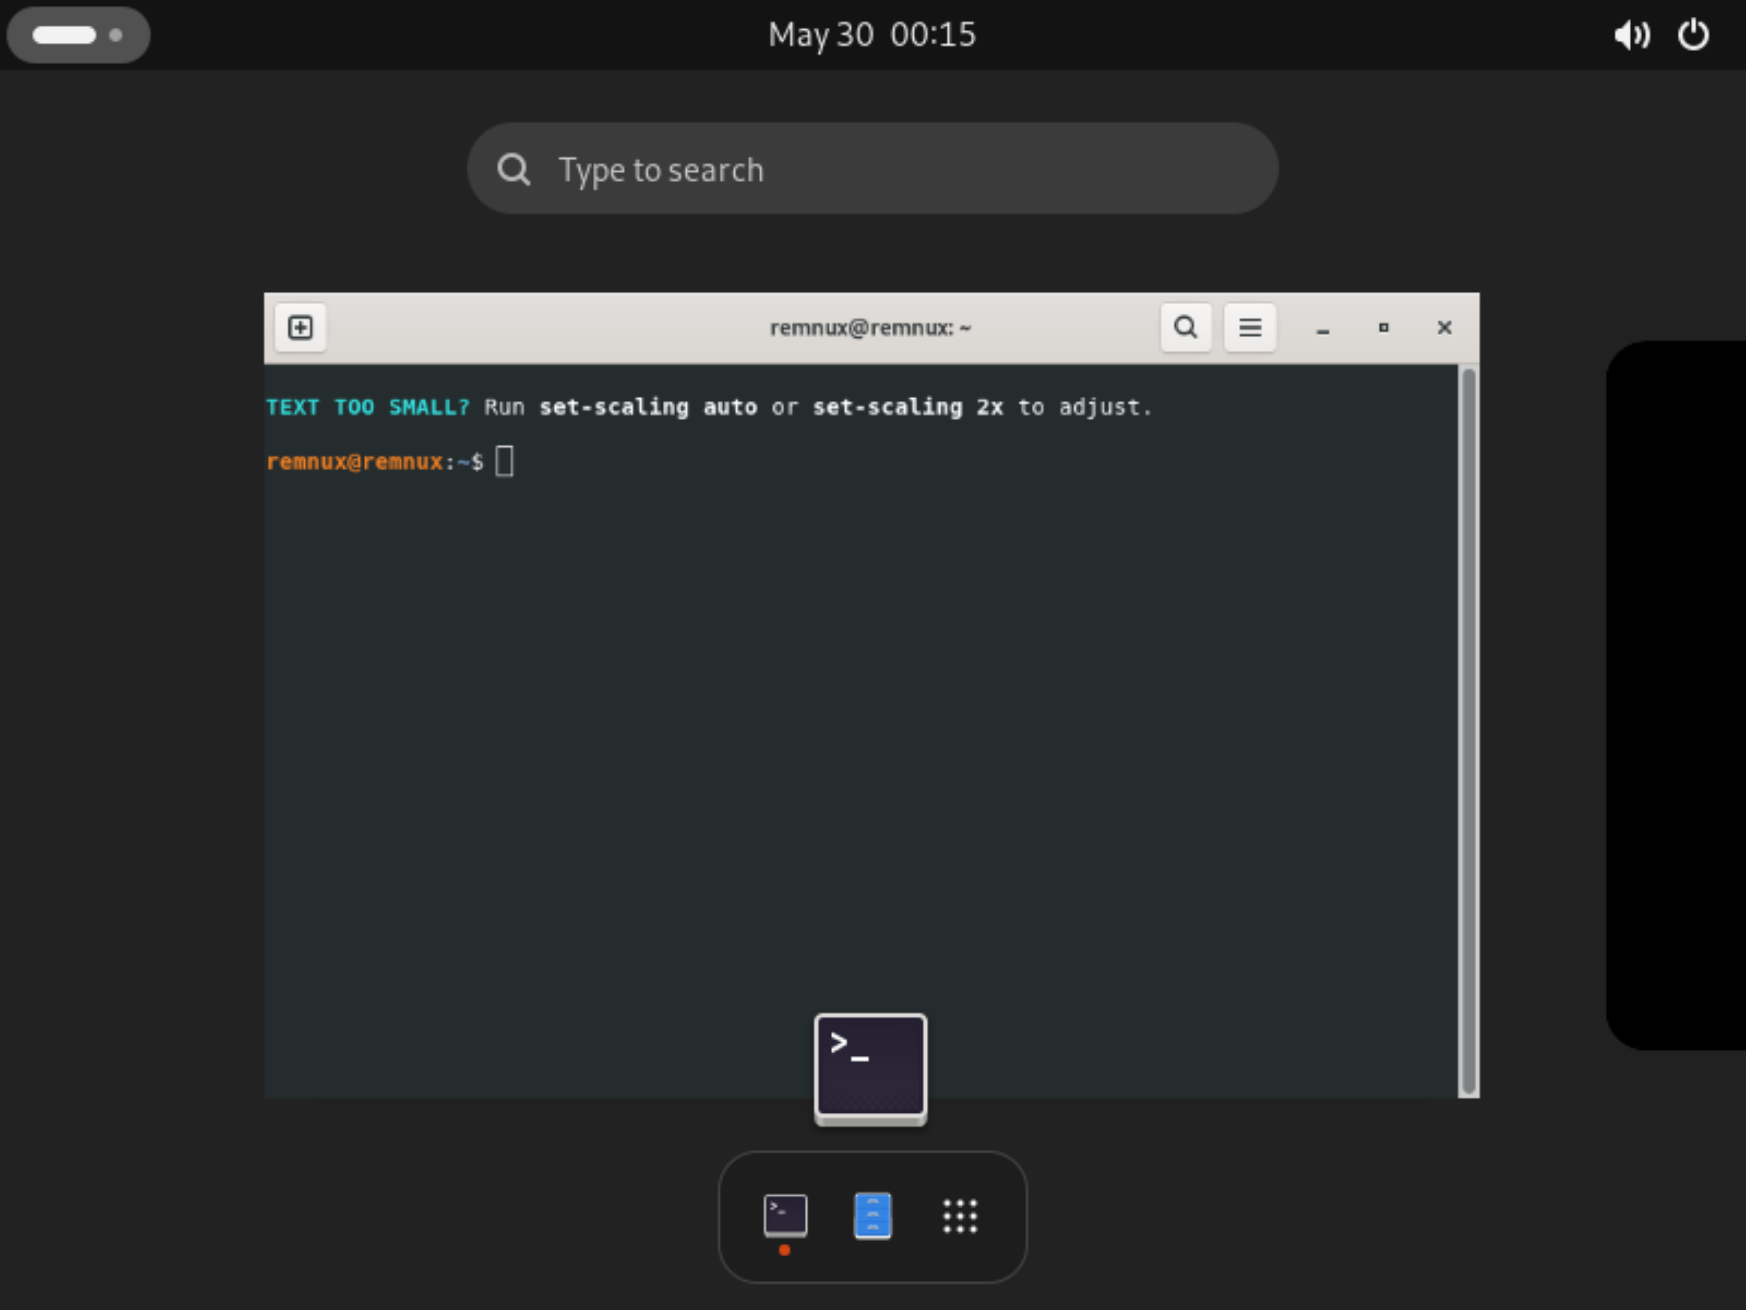Click the terminal prompt remnux@remnux:~$

[375, 461]
